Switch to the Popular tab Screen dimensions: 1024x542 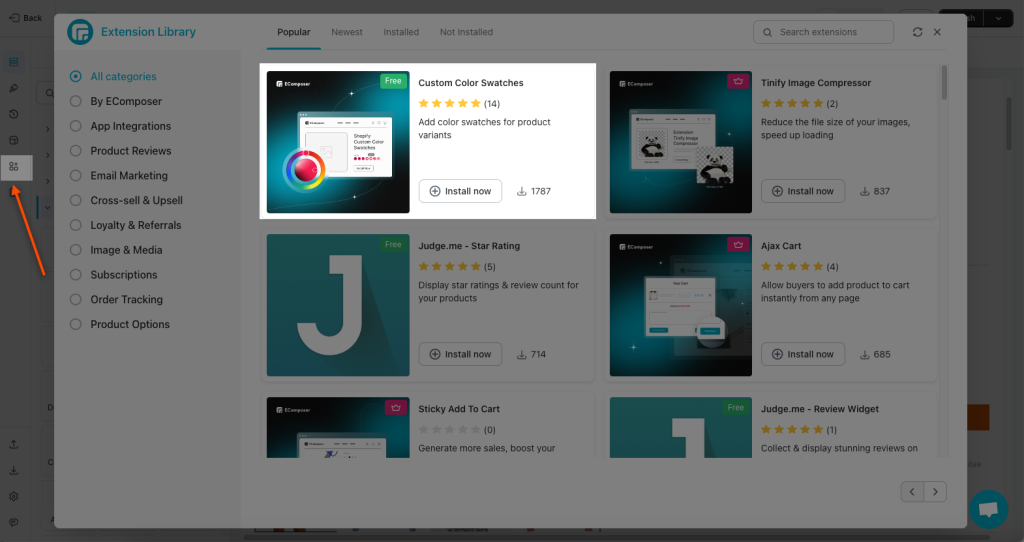click(x=294, y=32)
